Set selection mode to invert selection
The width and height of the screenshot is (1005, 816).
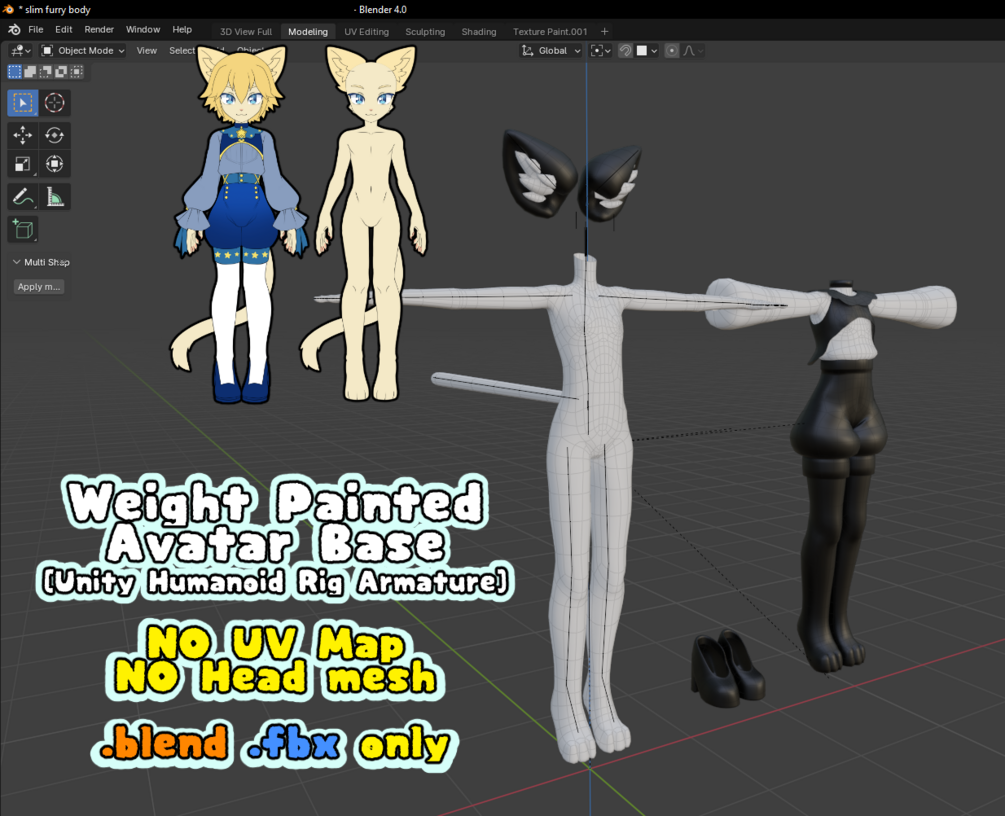pyautogui.click(x=61, y=72)
